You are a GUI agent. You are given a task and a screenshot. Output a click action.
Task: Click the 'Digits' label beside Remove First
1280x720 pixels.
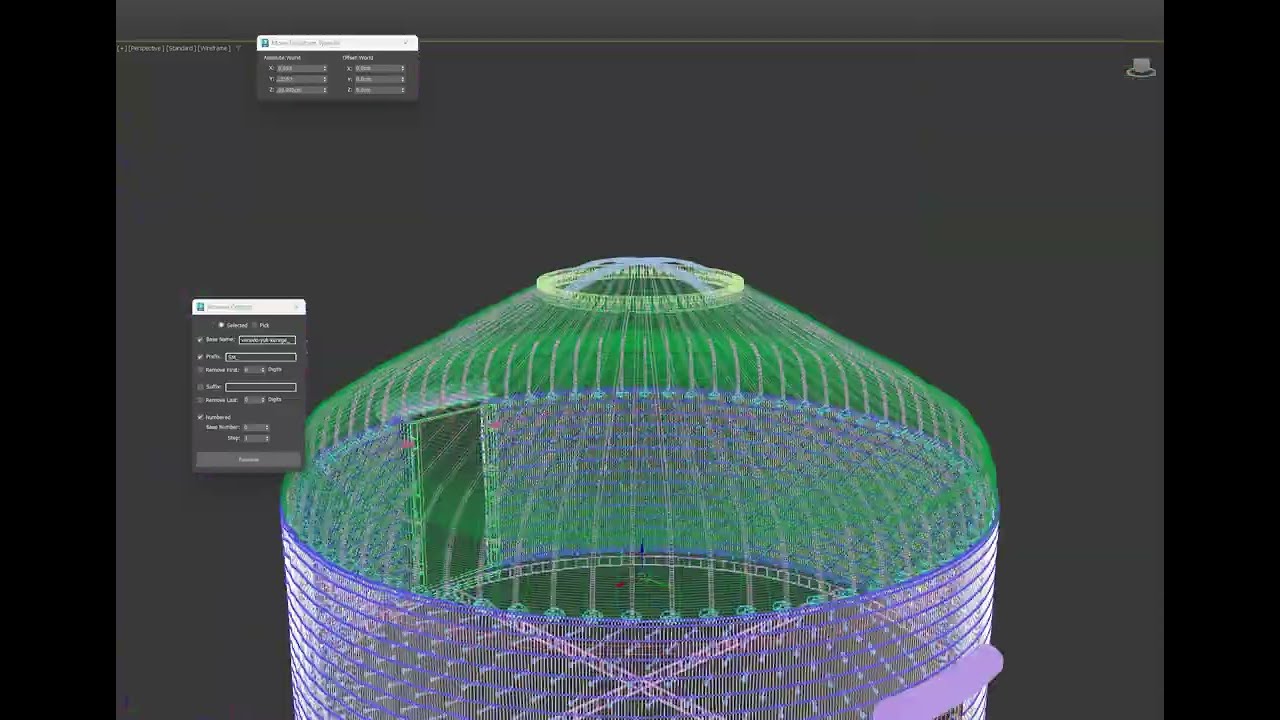coord(275,370)
